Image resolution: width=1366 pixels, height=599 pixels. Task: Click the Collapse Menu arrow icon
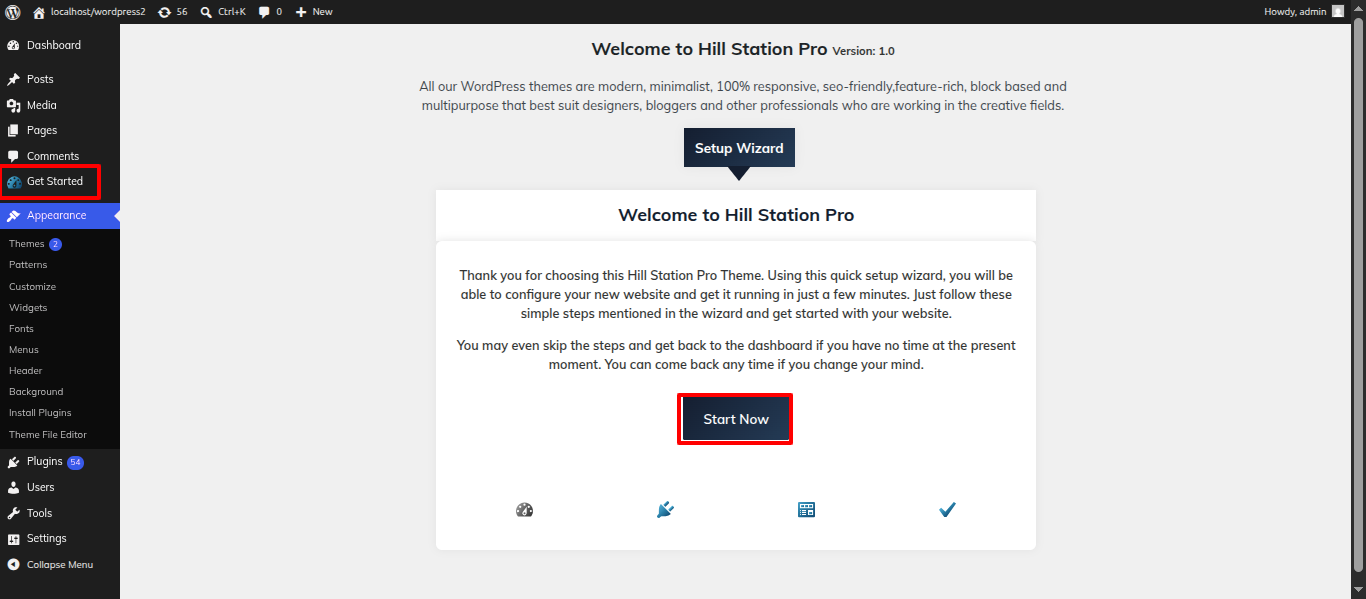(x=13, y=564)
